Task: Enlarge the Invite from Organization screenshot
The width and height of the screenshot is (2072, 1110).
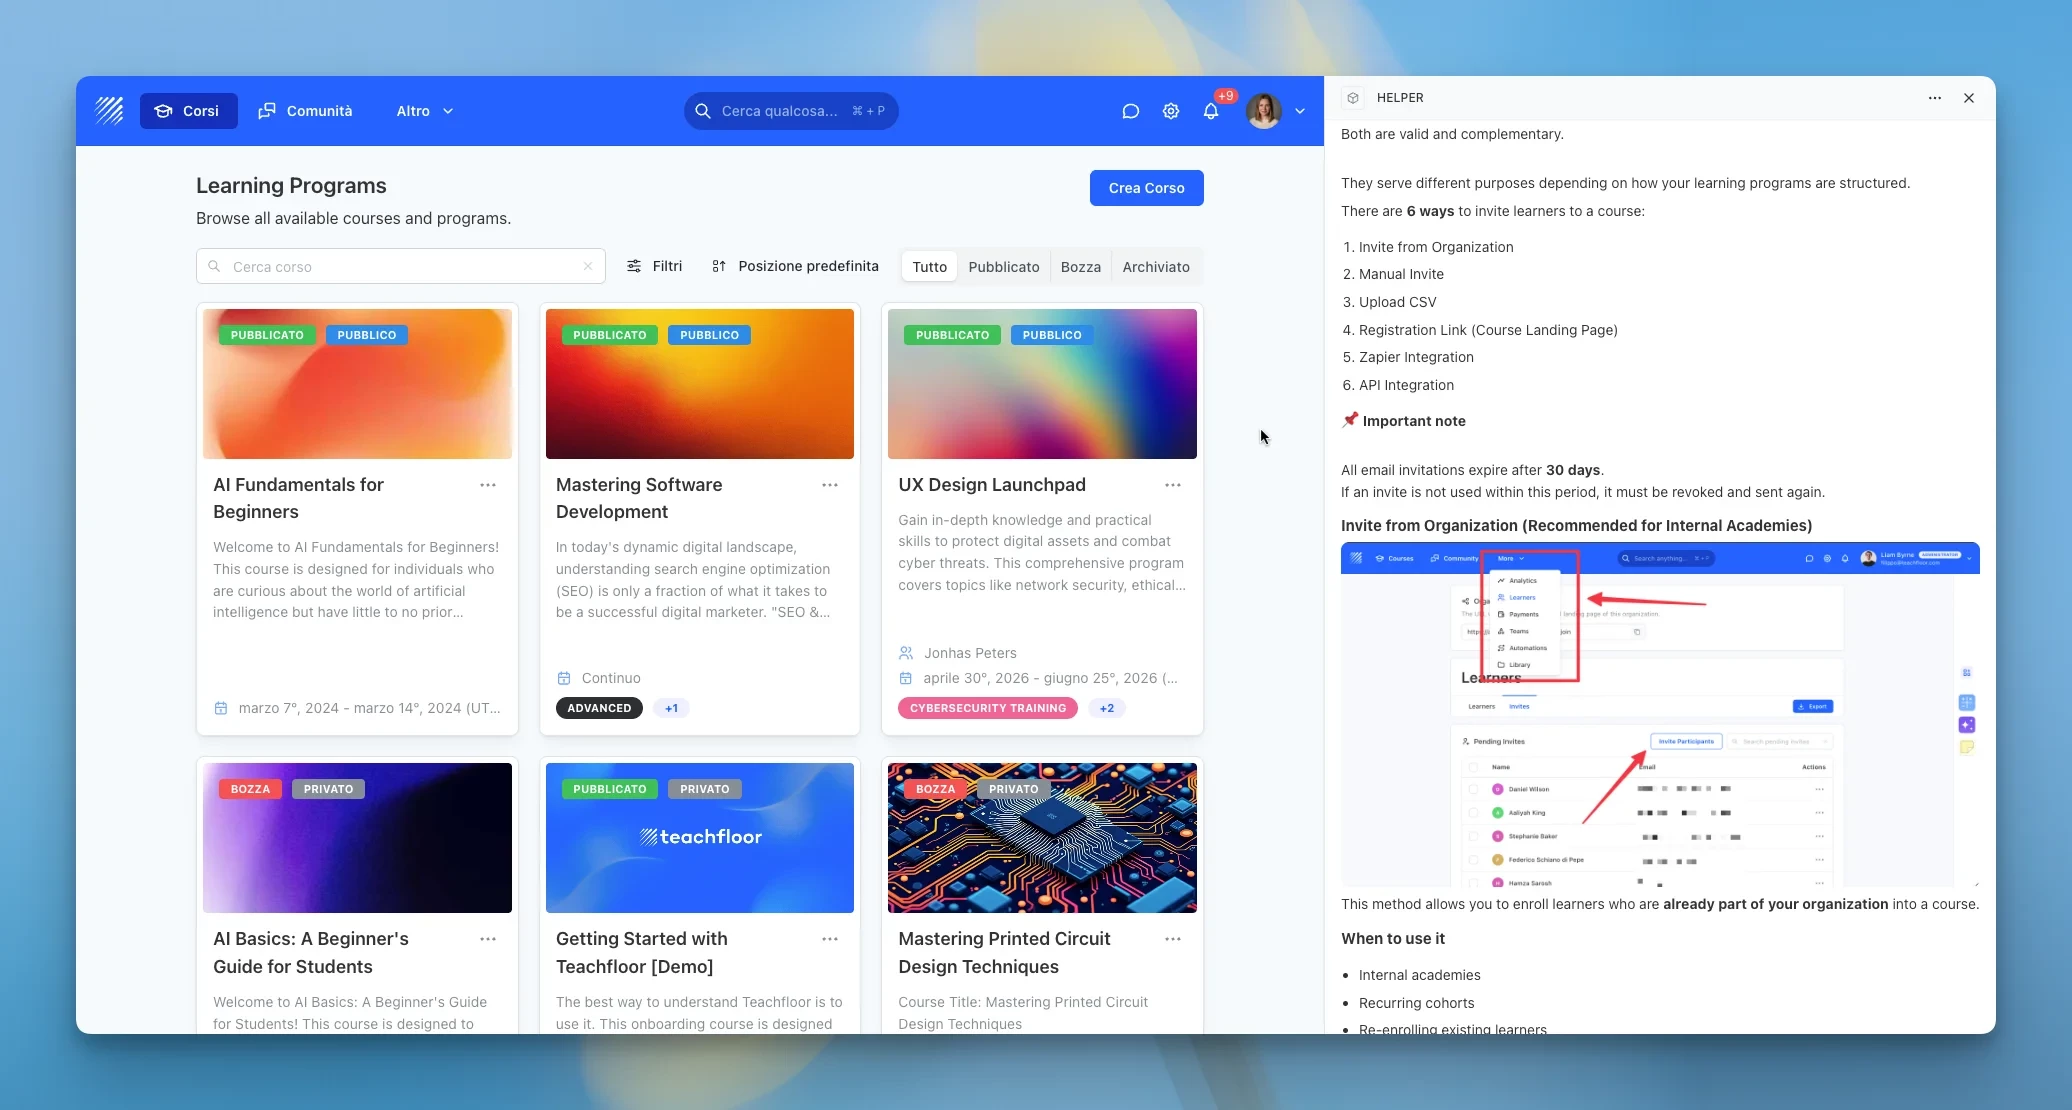Action: pyautogui.click(x=1660, y=714)
